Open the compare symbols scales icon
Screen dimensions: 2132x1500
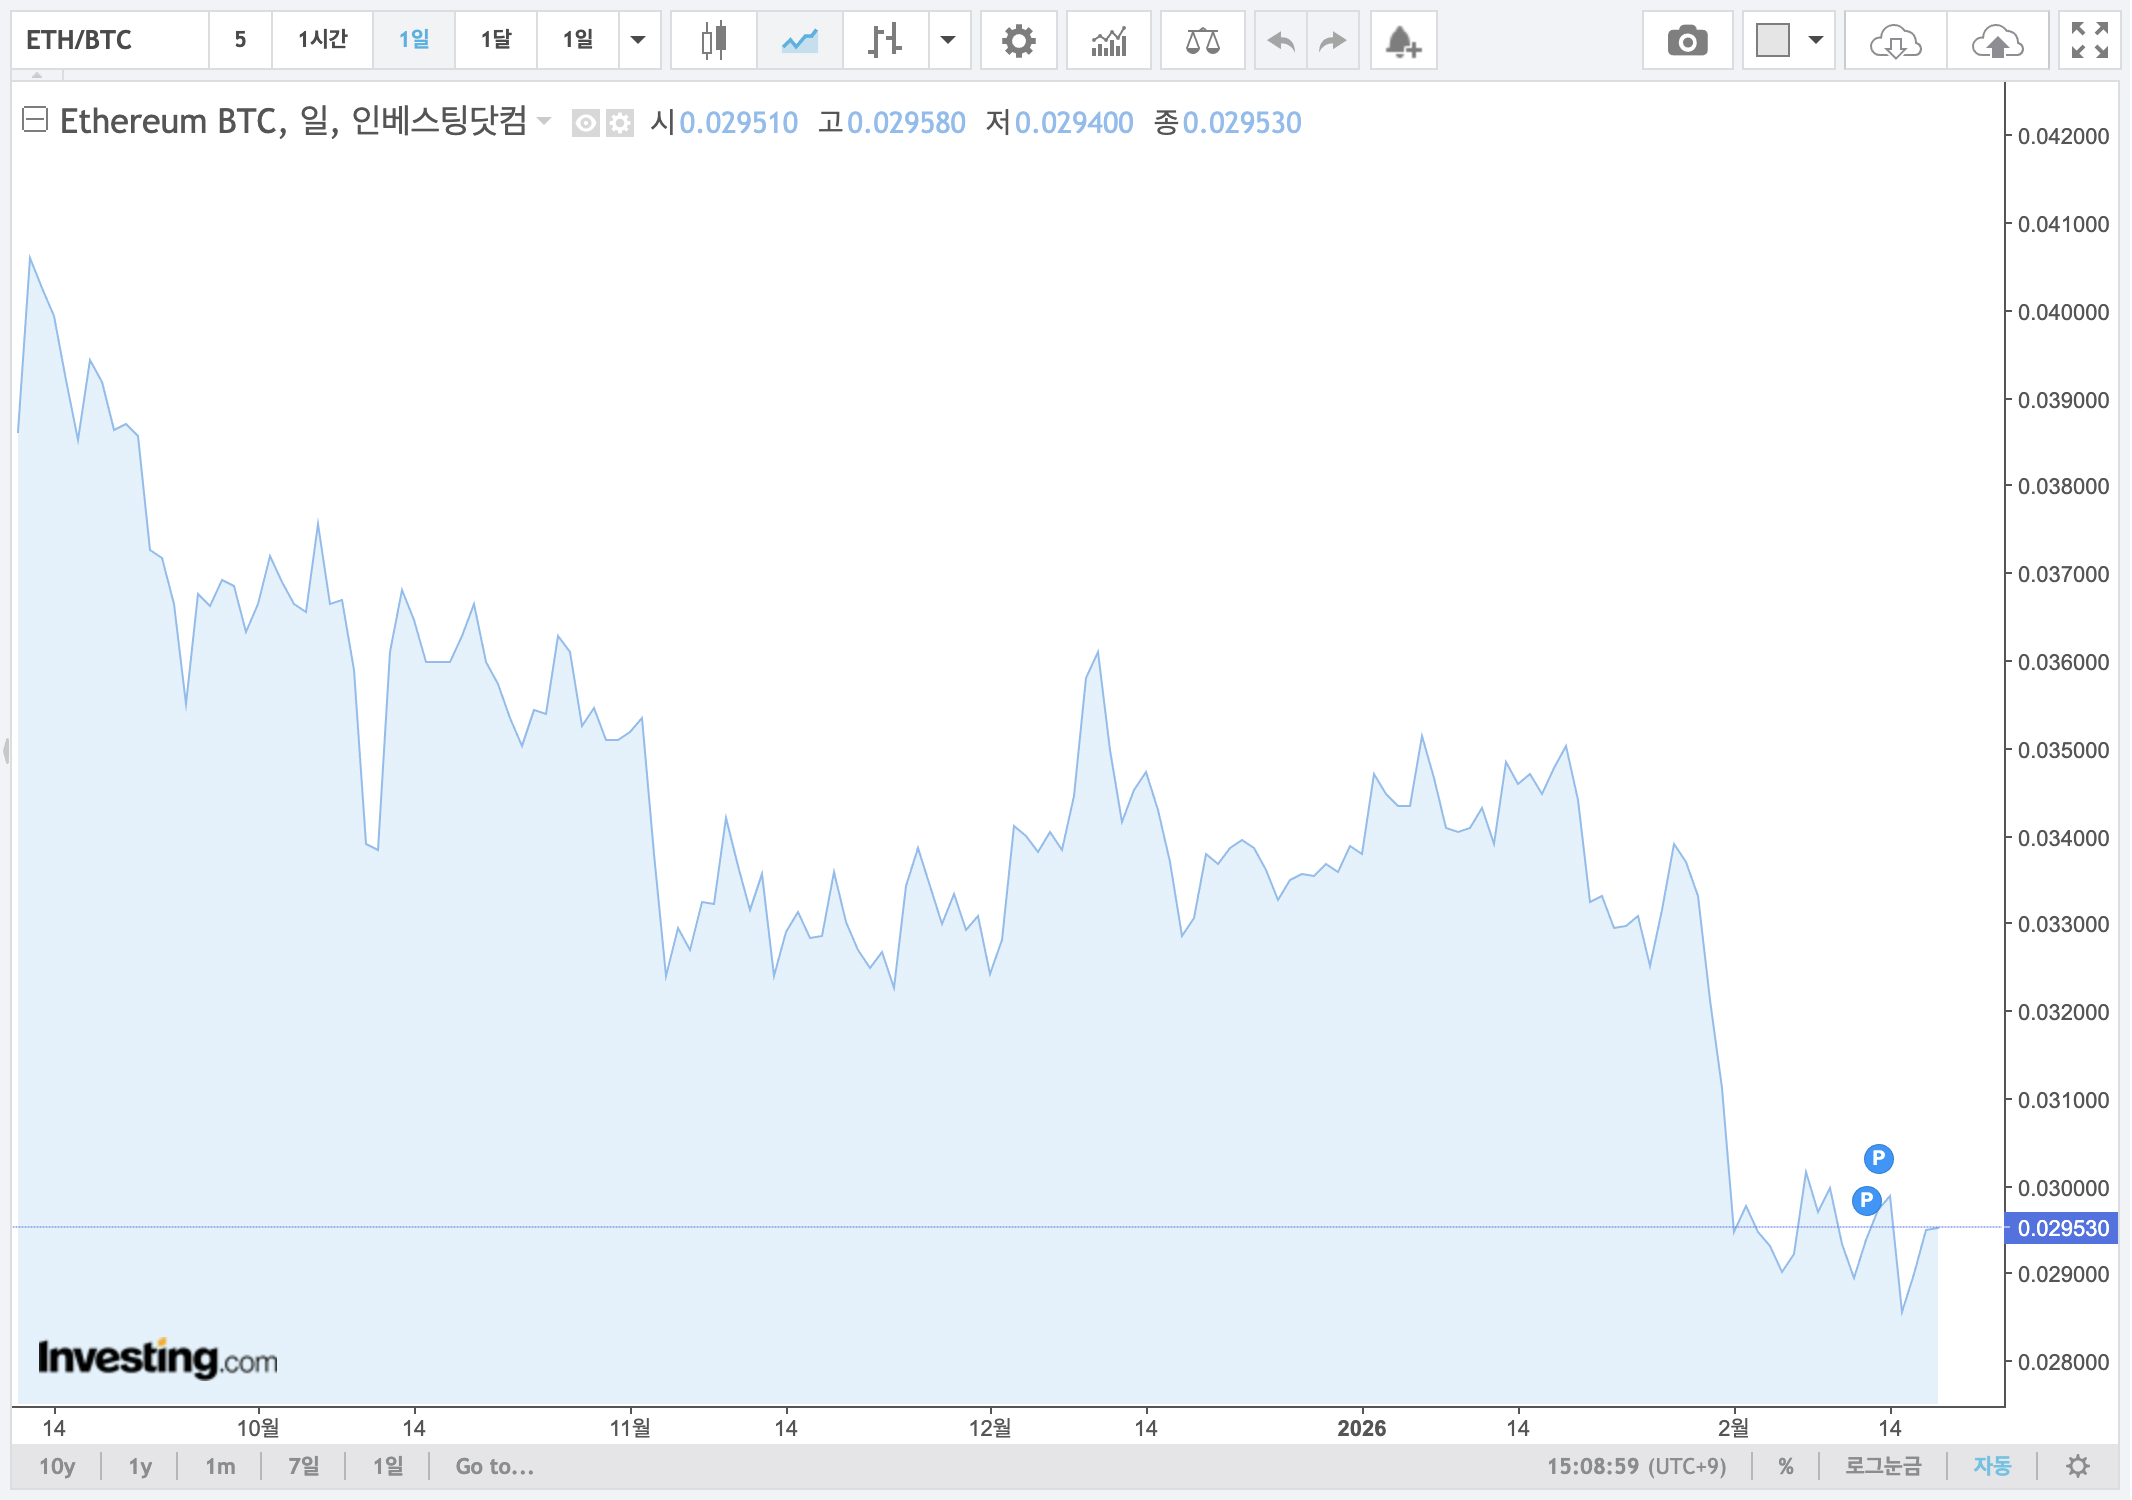click(x=1203, y=40)
